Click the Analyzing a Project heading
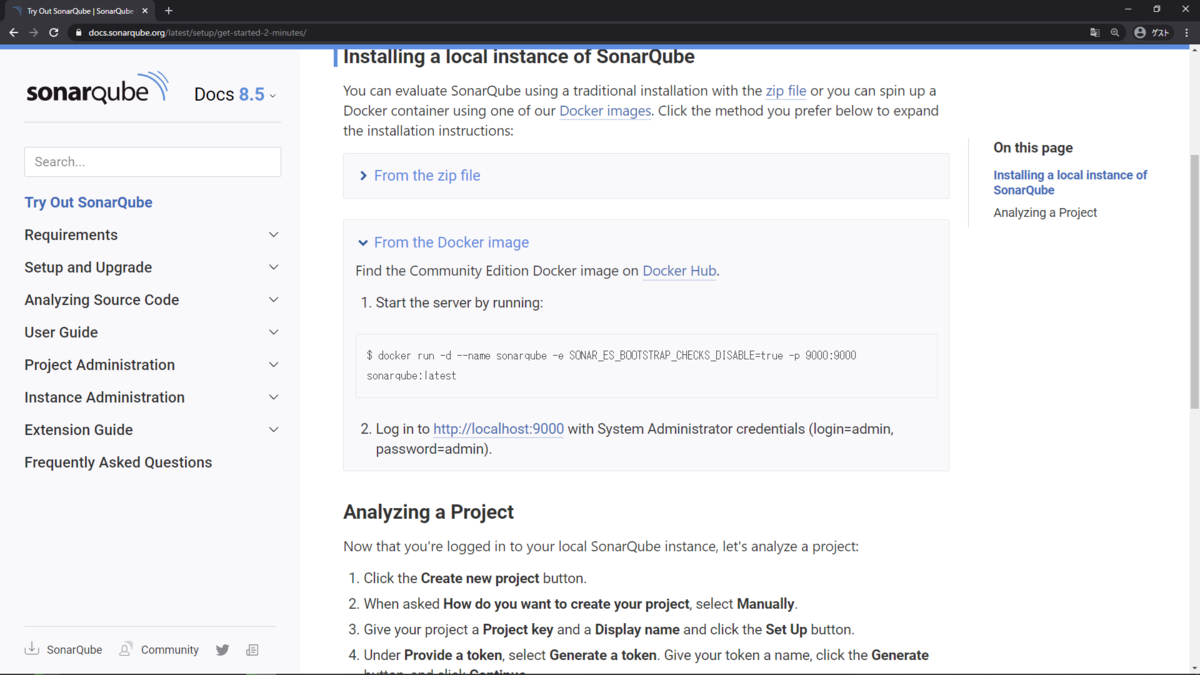 pos(428,512)
